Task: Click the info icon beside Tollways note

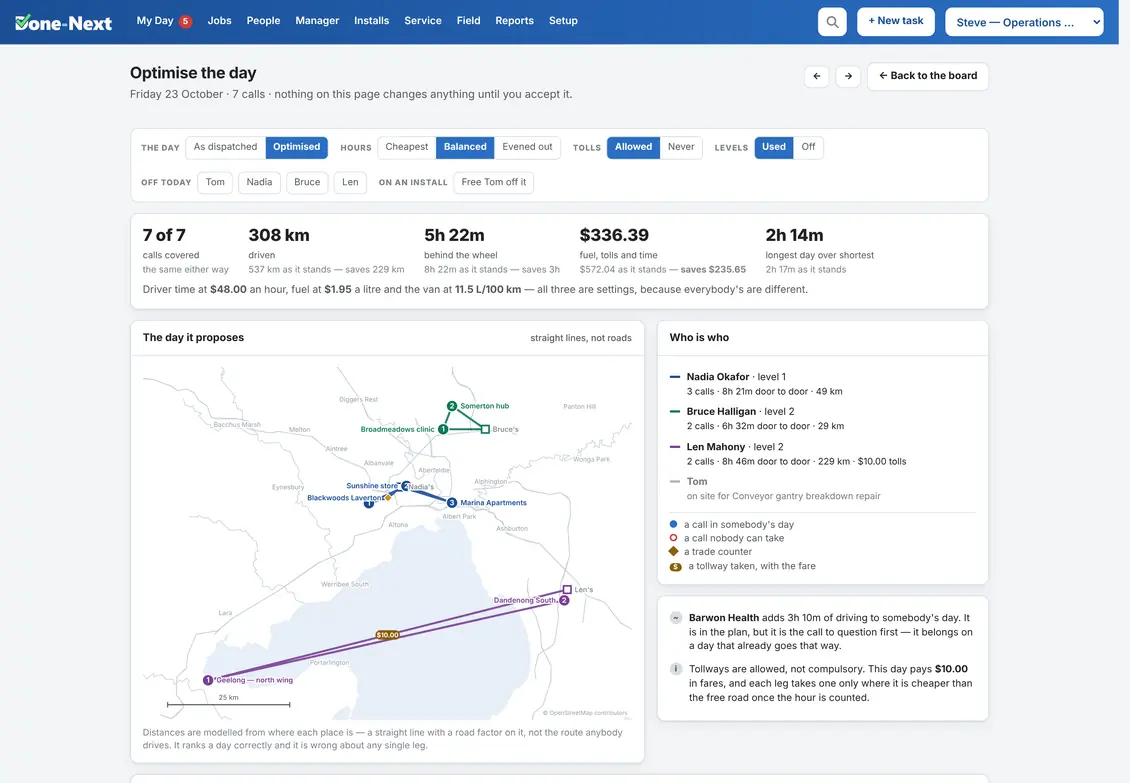Action: pyautogui.click(x=676, y=669)
